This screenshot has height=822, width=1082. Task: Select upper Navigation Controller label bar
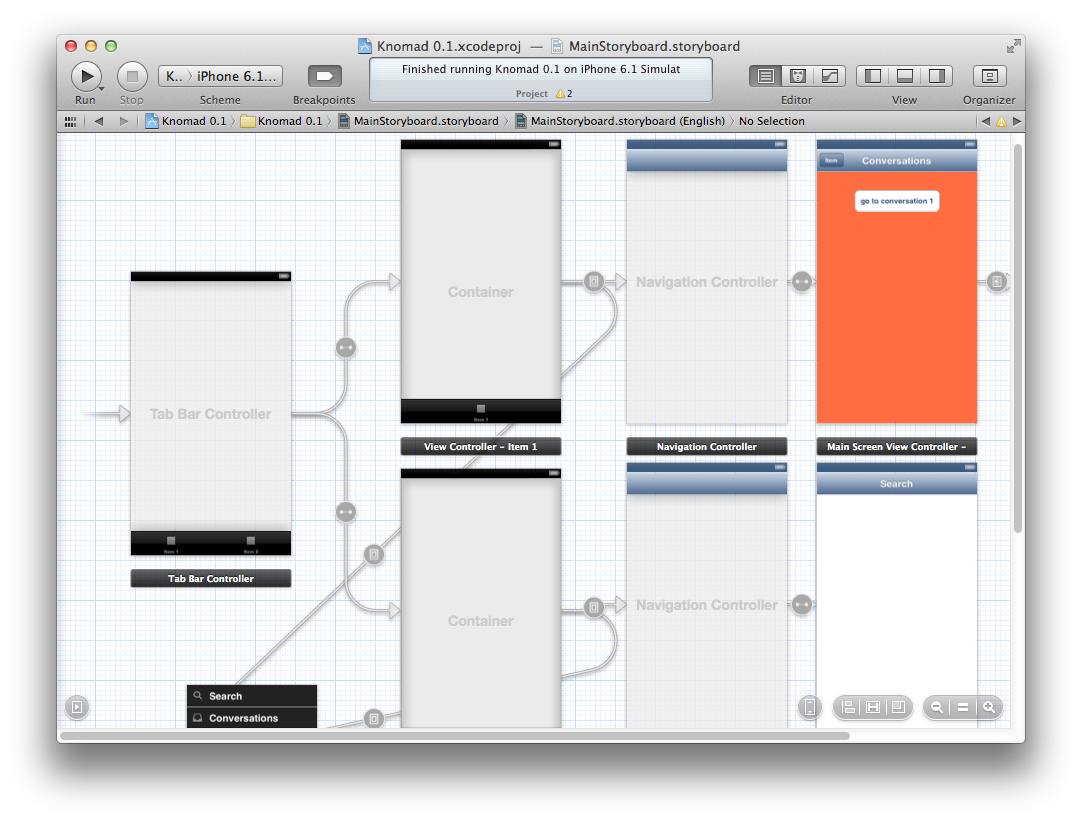point(707,447)
